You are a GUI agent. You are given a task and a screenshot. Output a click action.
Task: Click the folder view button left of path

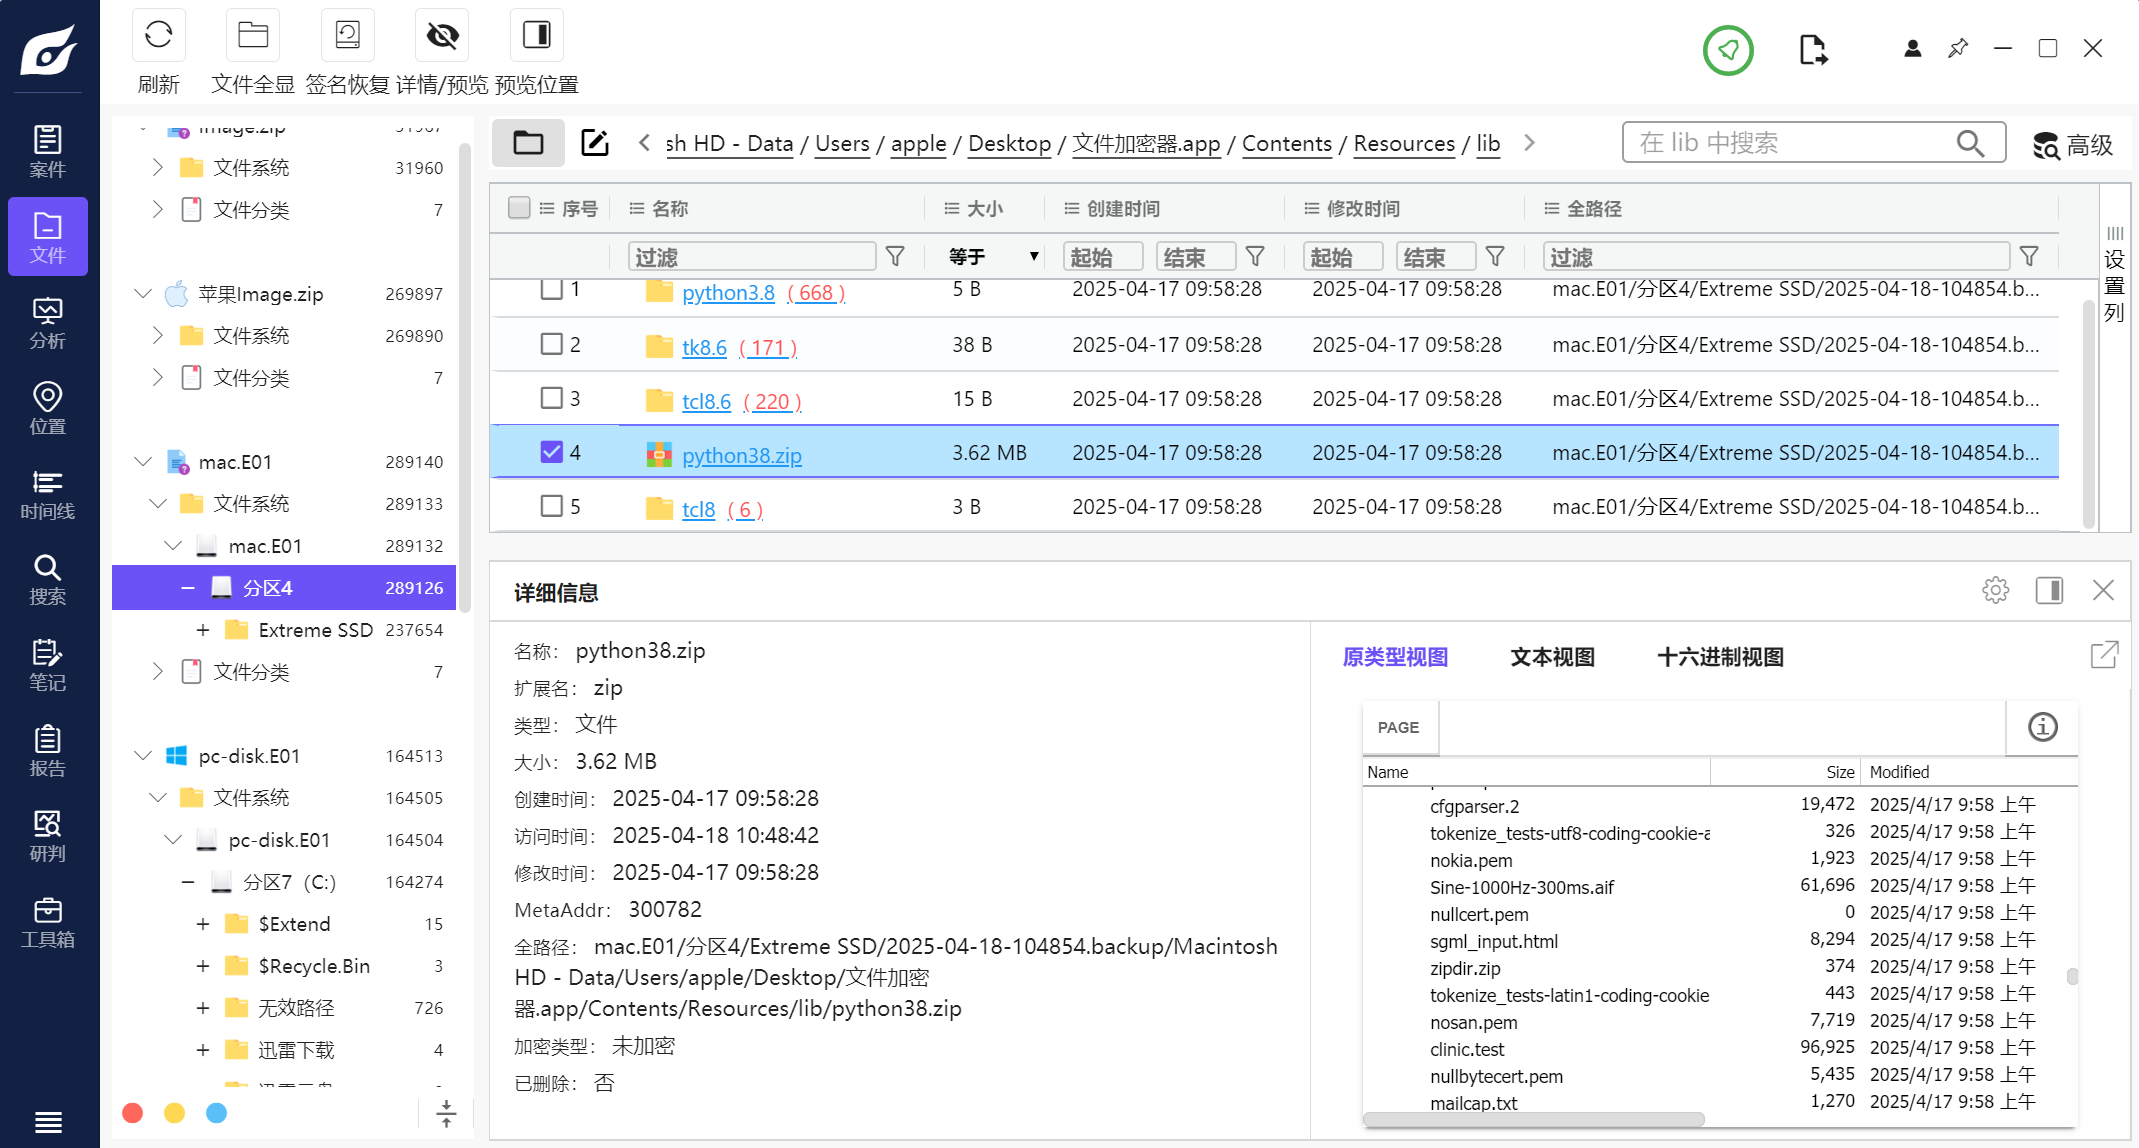(x=528, y=143)
